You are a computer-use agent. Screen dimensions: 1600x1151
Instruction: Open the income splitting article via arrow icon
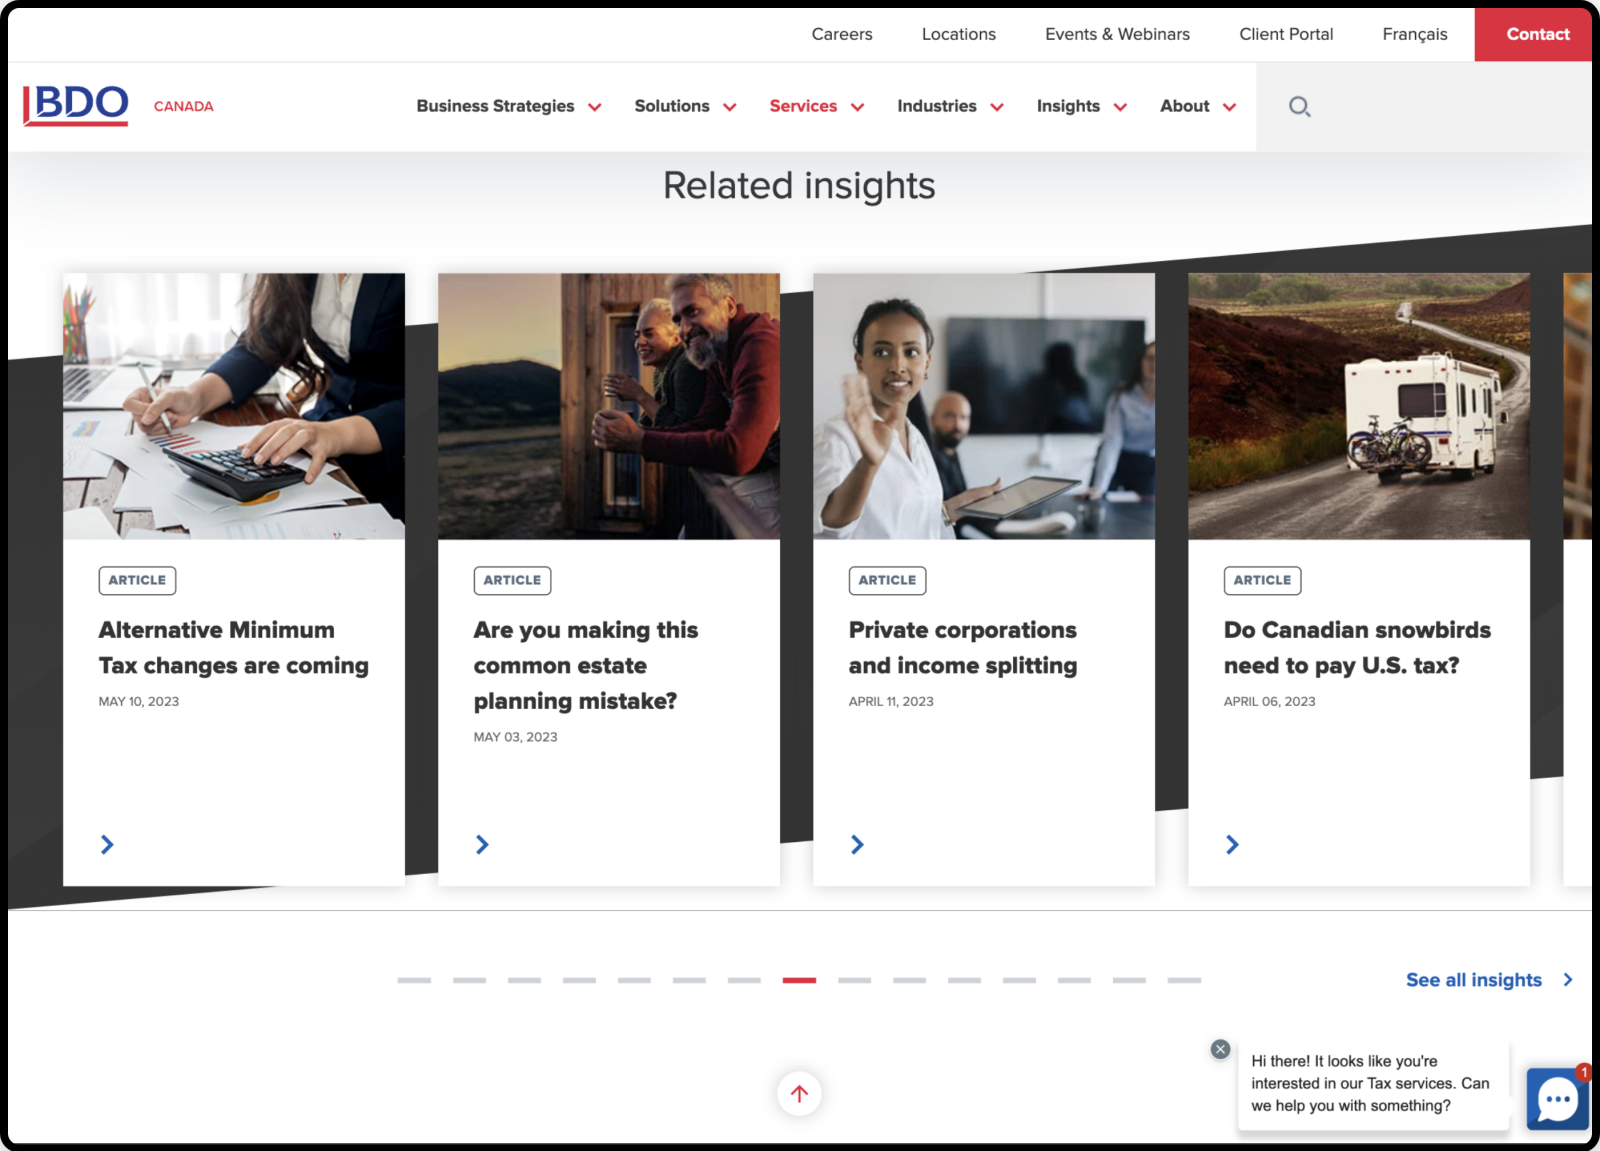tap(857, 844)
